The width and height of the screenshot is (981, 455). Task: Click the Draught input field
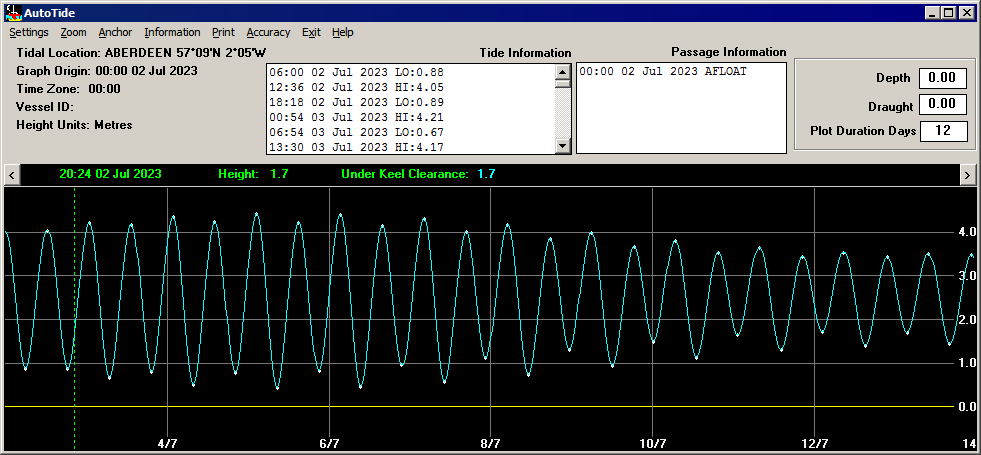[942, 104]
